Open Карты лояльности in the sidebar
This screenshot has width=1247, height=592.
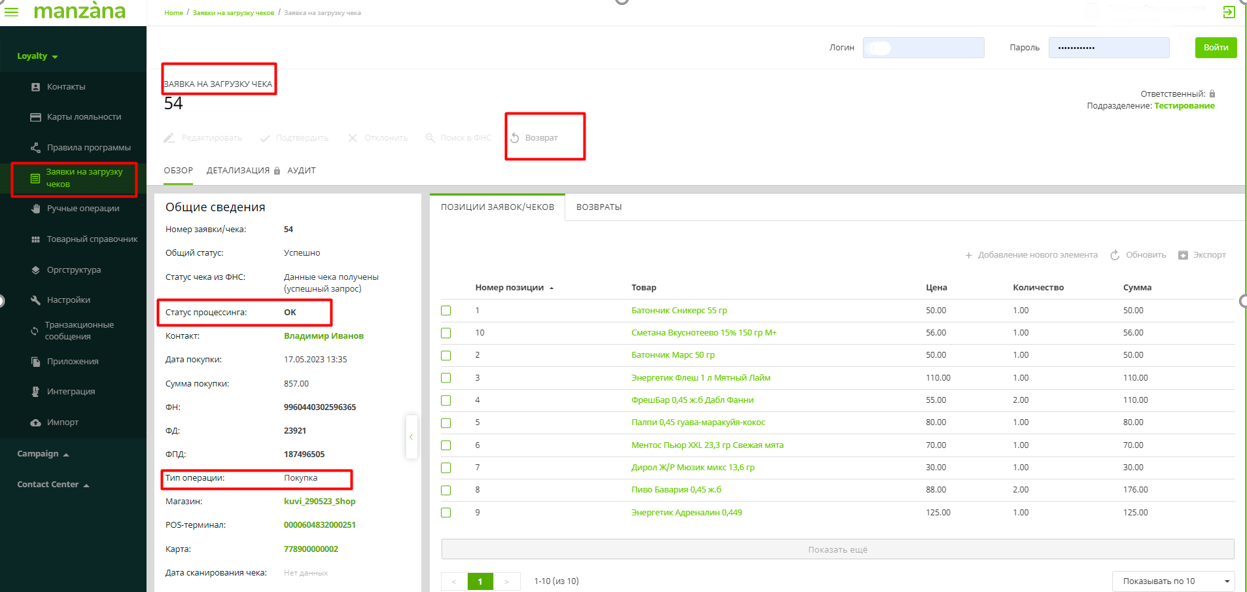tap(83, 117)
